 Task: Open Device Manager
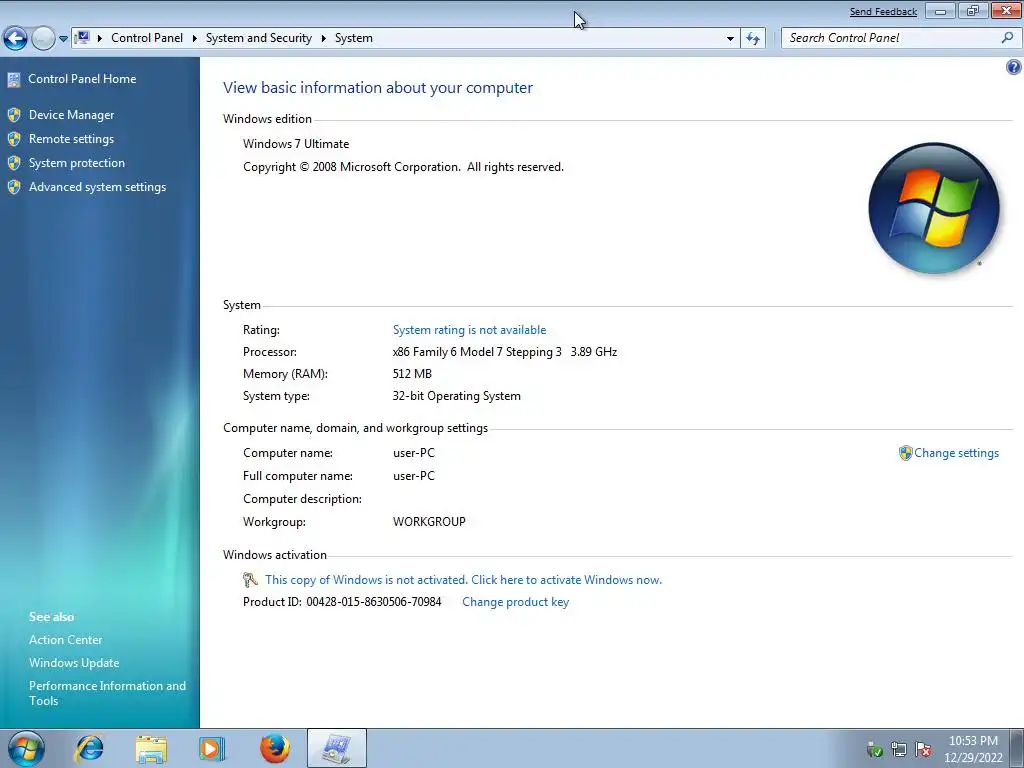tap(71, 115)
